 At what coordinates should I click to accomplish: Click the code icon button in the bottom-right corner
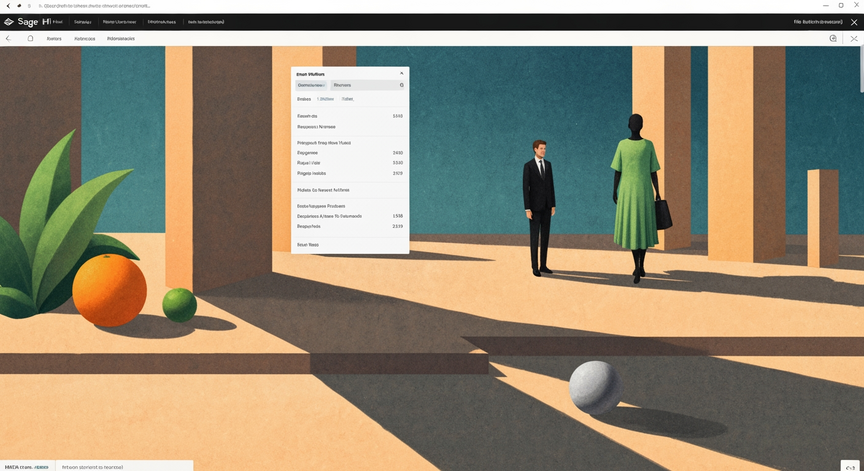850,467
